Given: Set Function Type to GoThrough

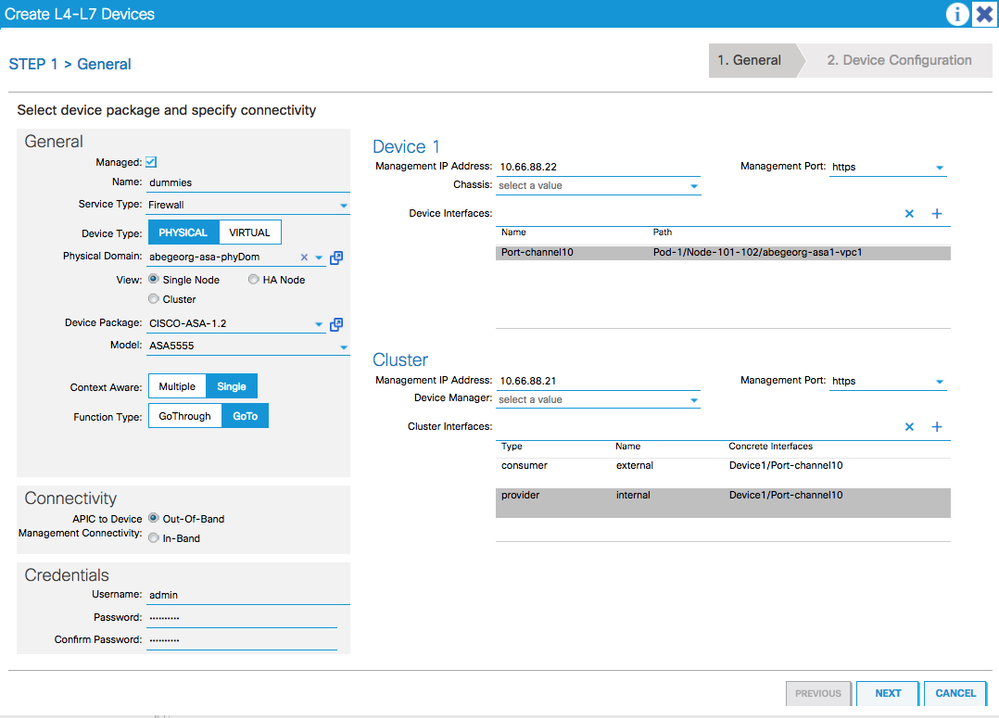Looking at the screenshot, I should [x=185, y=416].
